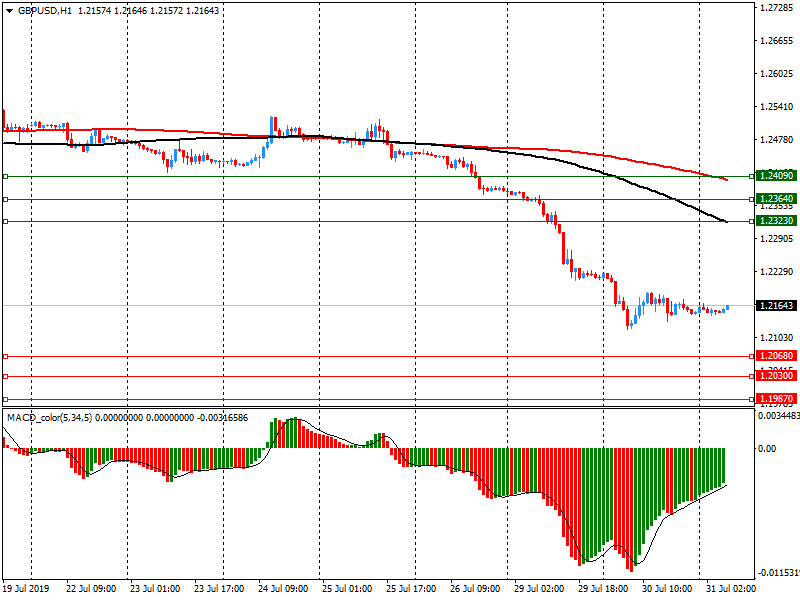800x600 pixels.
Task: Click the 25 Jul 17:00 time label
Action: (411, 589)
